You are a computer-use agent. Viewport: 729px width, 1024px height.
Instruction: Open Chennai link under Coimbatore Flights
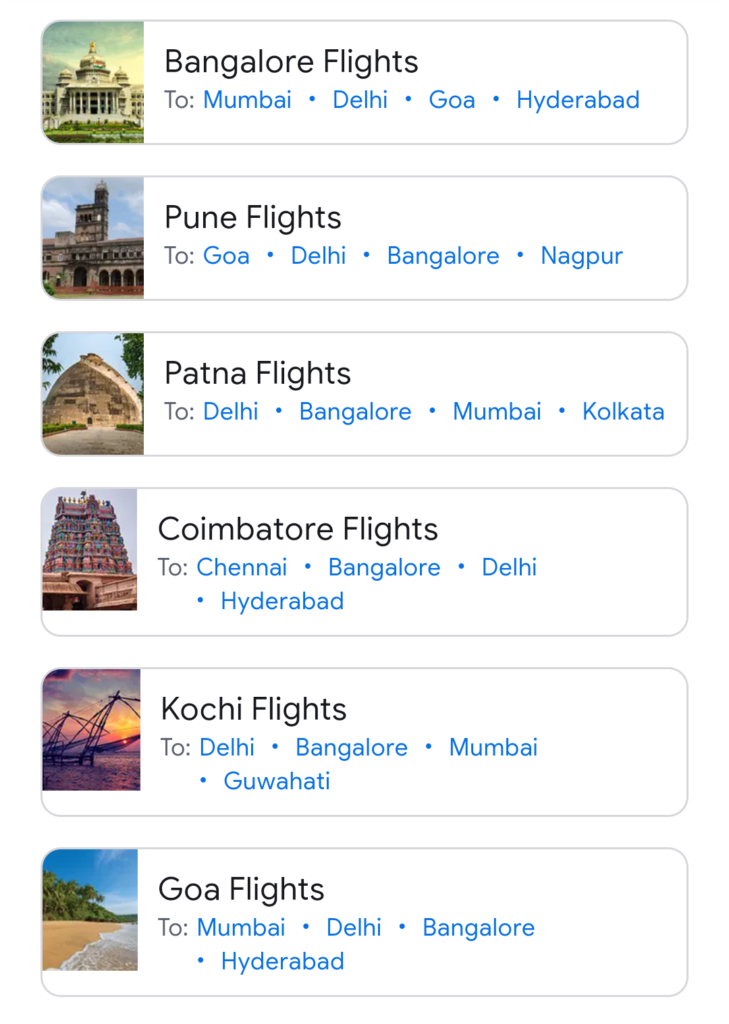click(242, 568)
